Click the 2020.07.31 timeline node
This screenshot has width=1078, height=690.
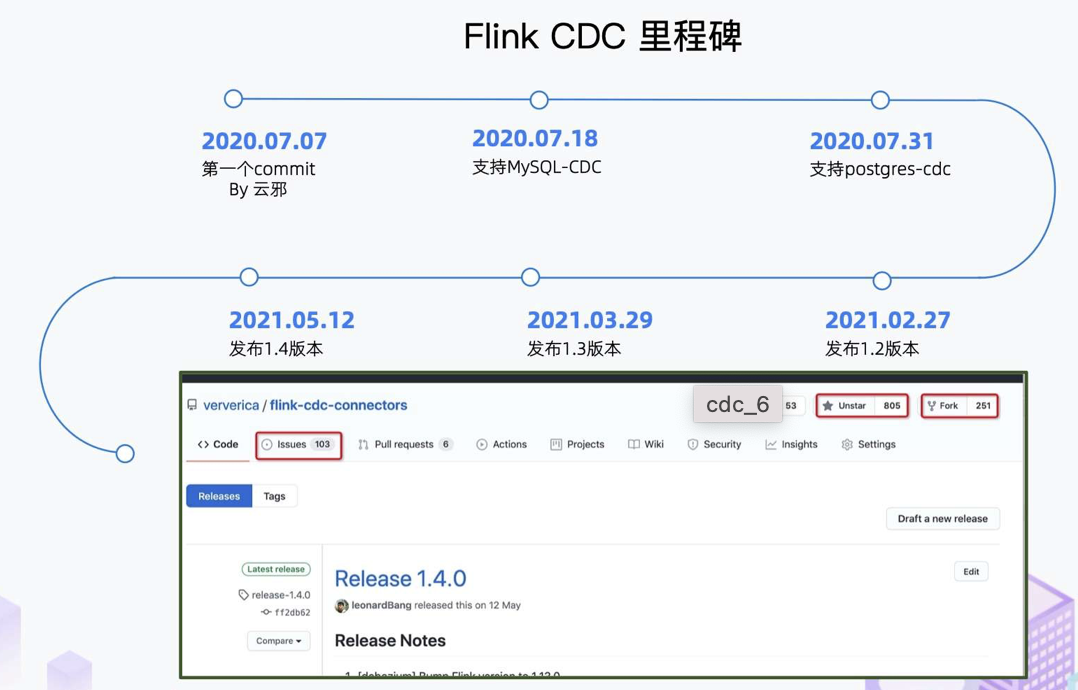(880, 100)
